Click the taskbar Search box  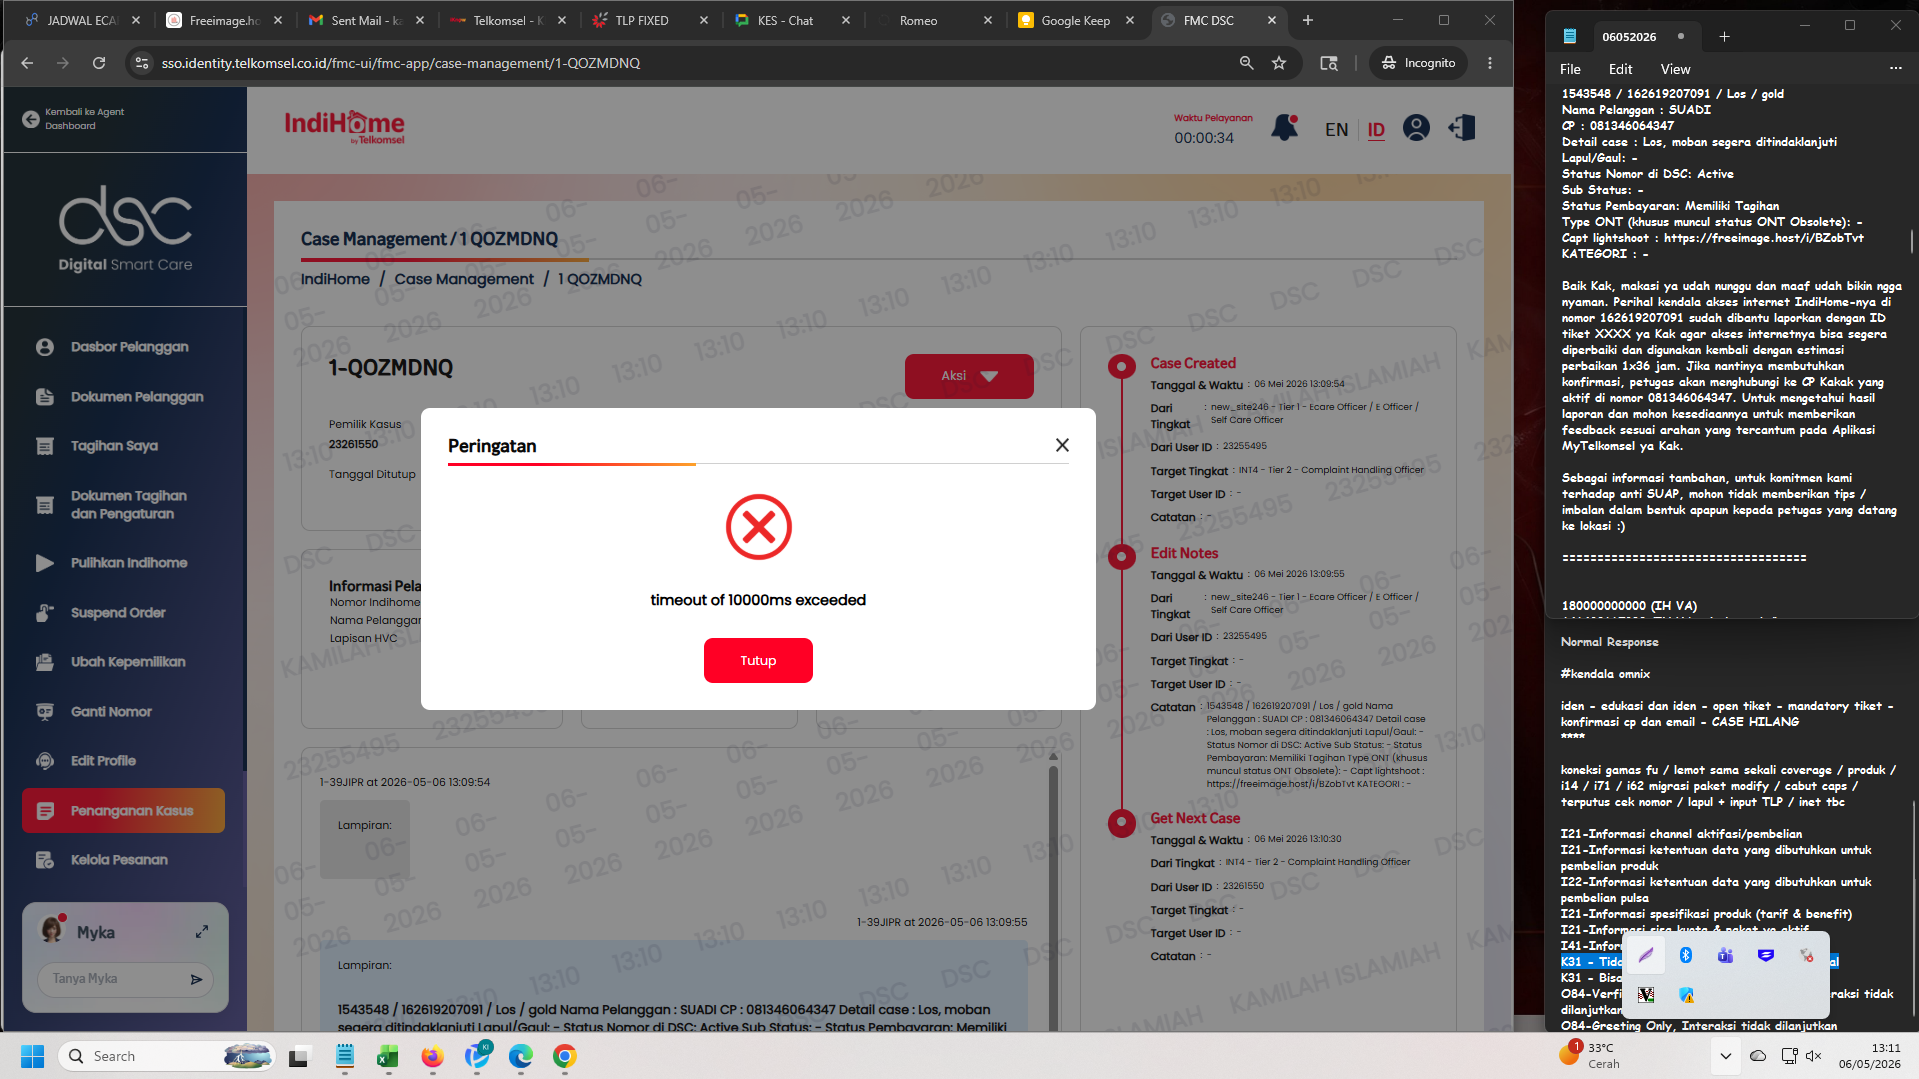point(167,1056)
